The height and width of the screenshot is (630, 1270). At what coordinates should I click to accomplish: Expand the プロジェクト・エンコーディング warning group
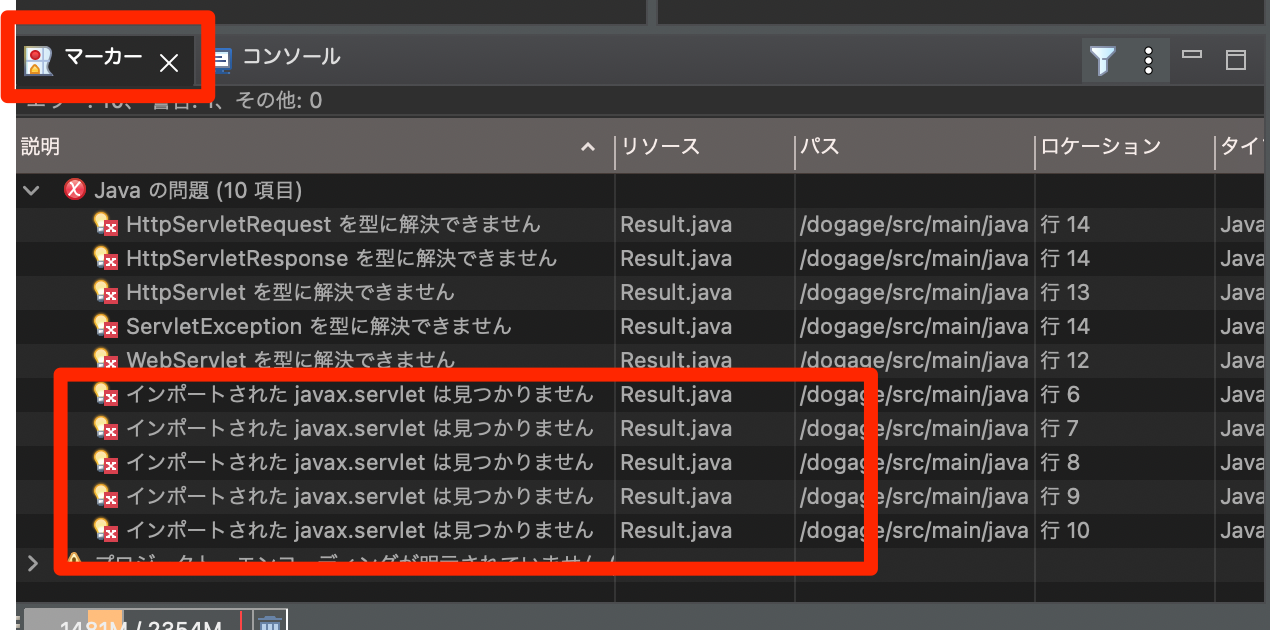(x=30, y=563)
